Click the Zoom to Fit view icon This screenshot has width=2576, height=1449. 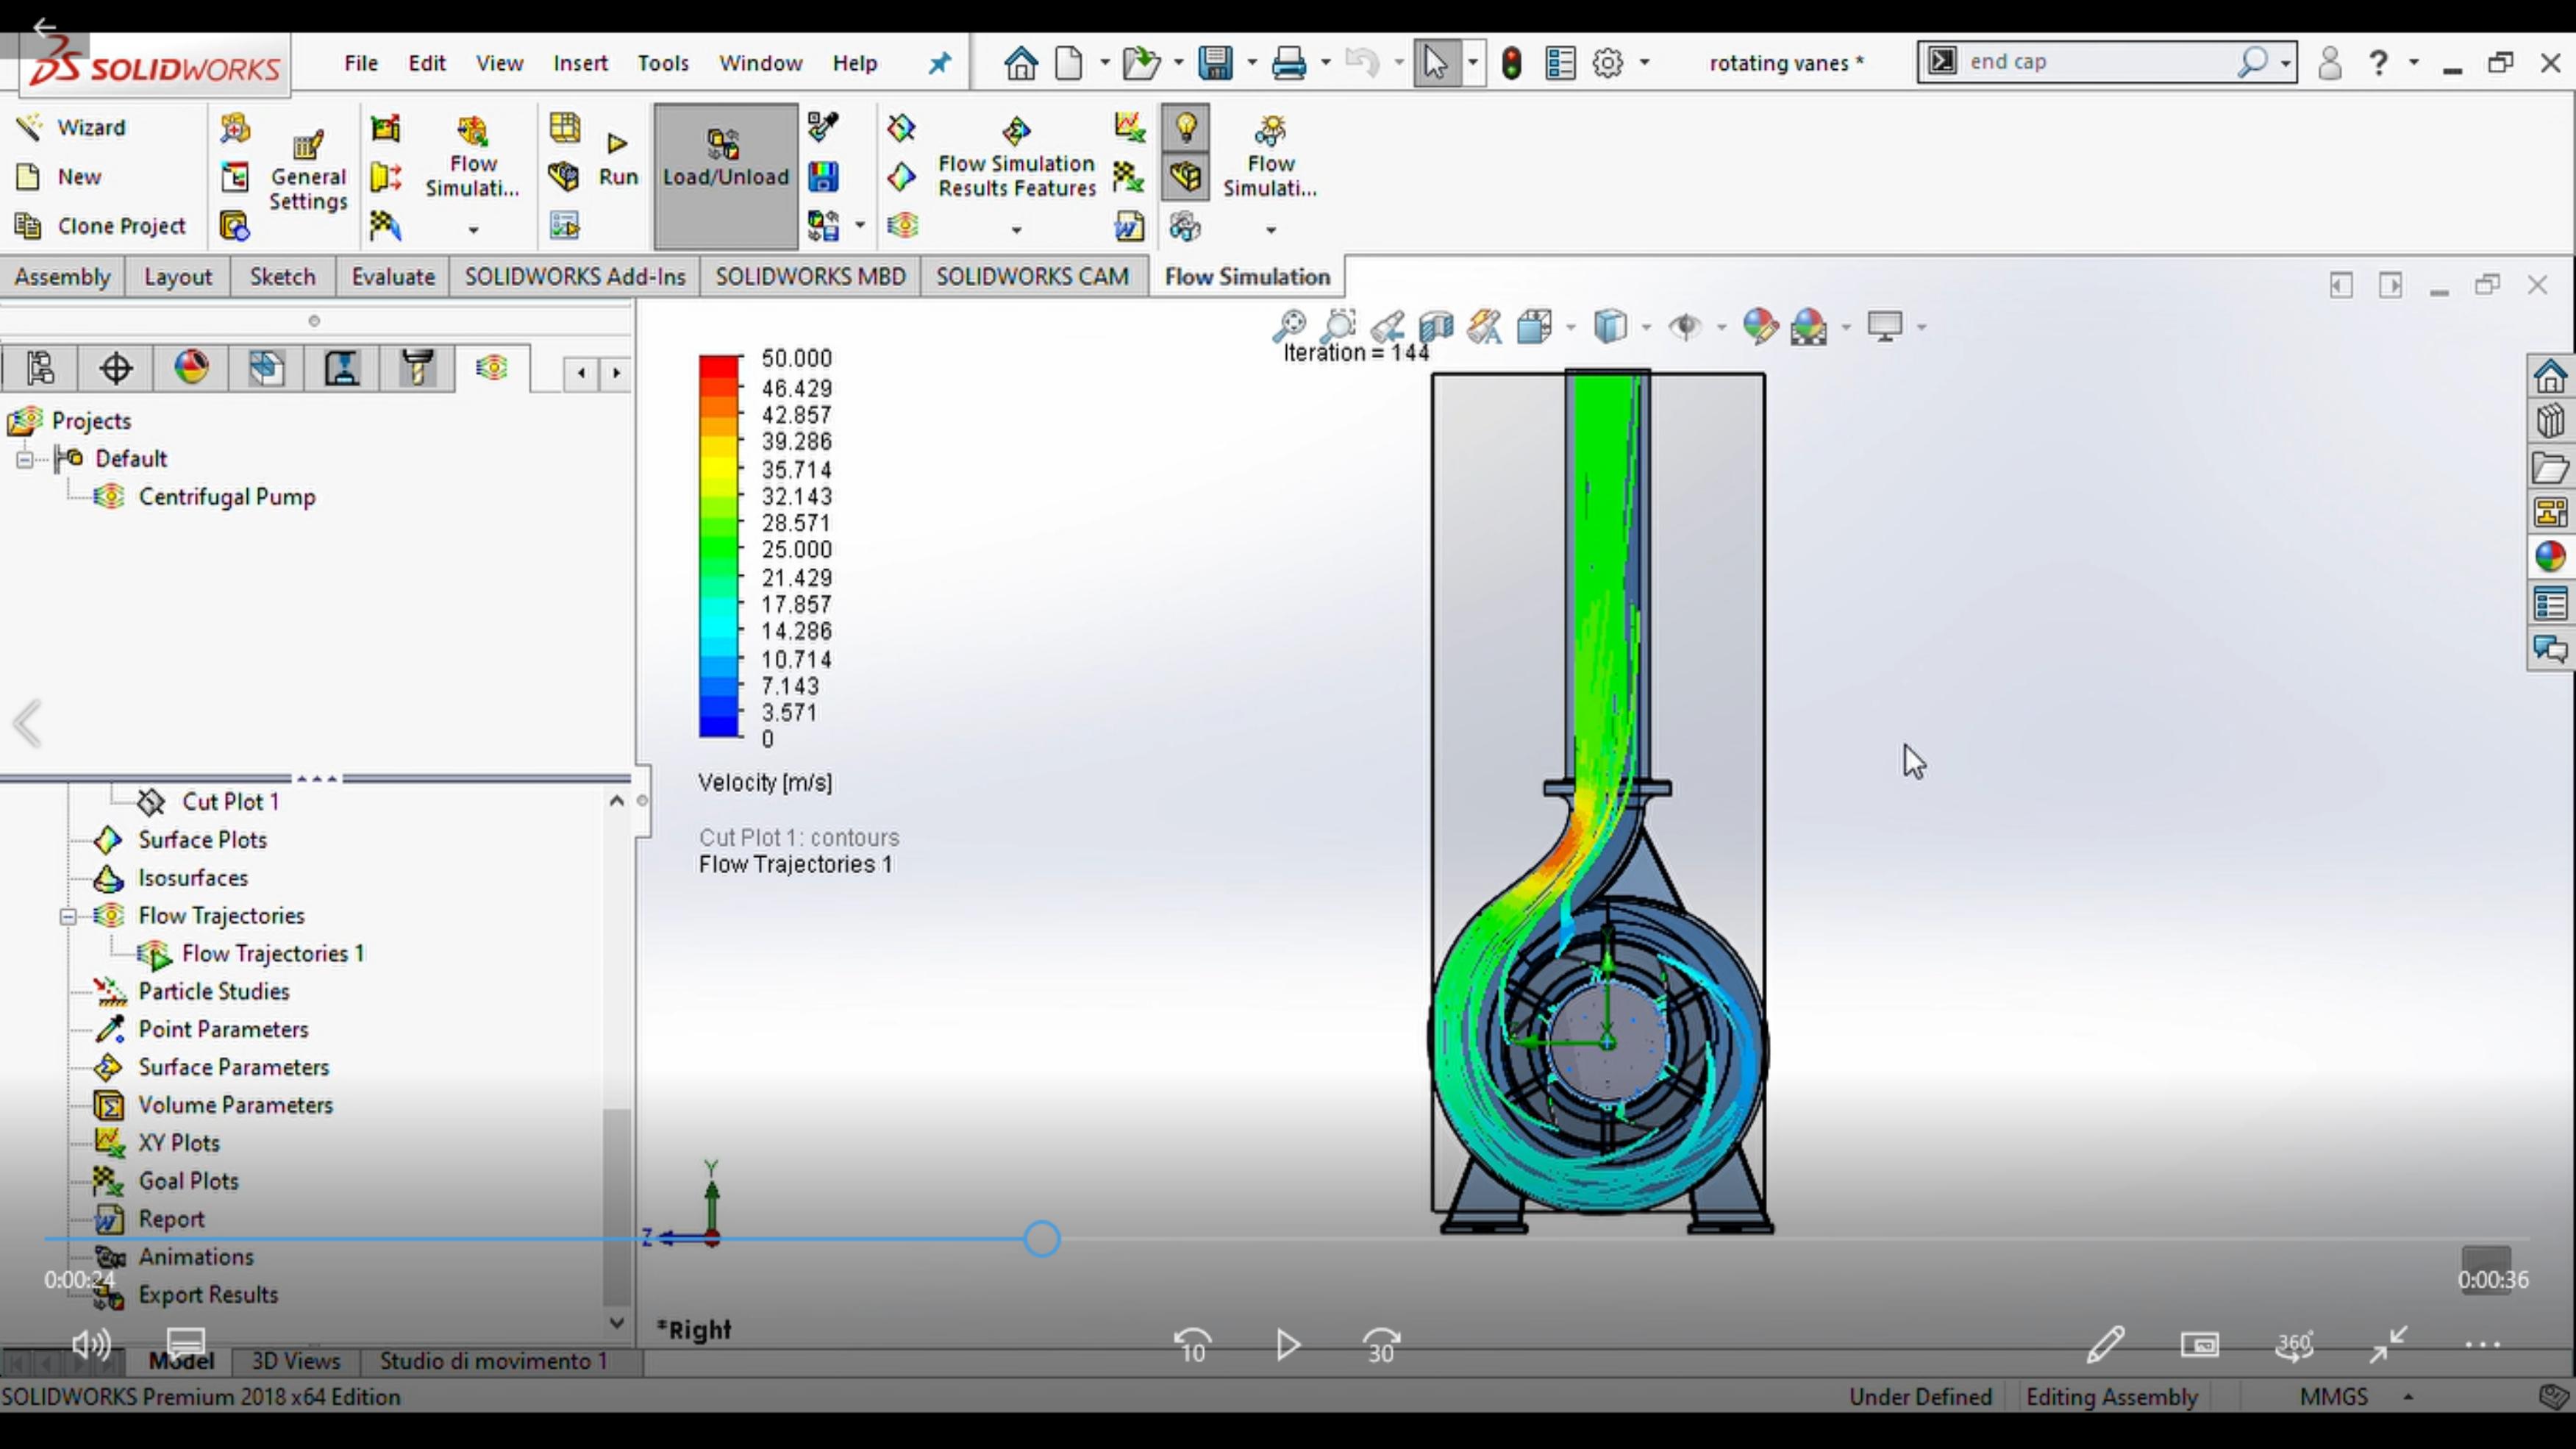[x=1289, y=325]
